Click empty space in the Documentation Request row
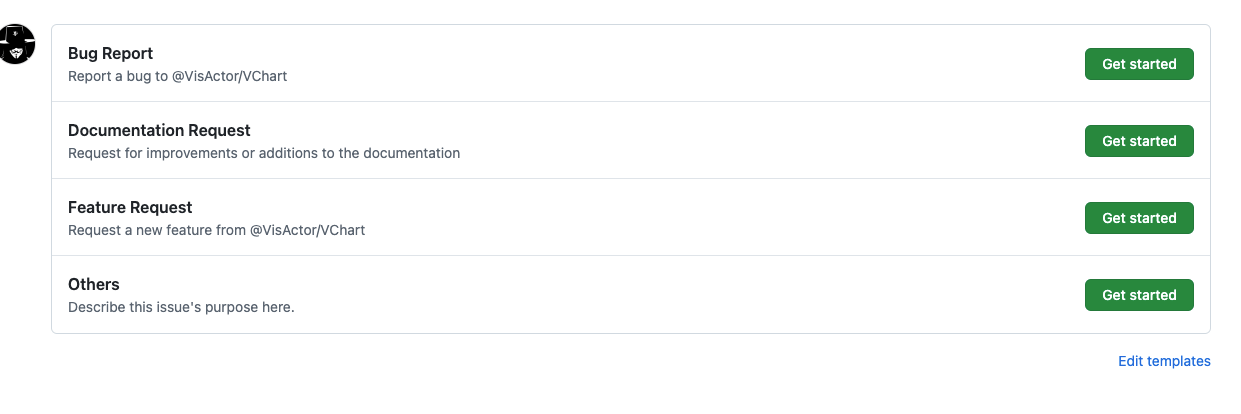The width and height of the screenshot is (1241, 414). (750, 141)
